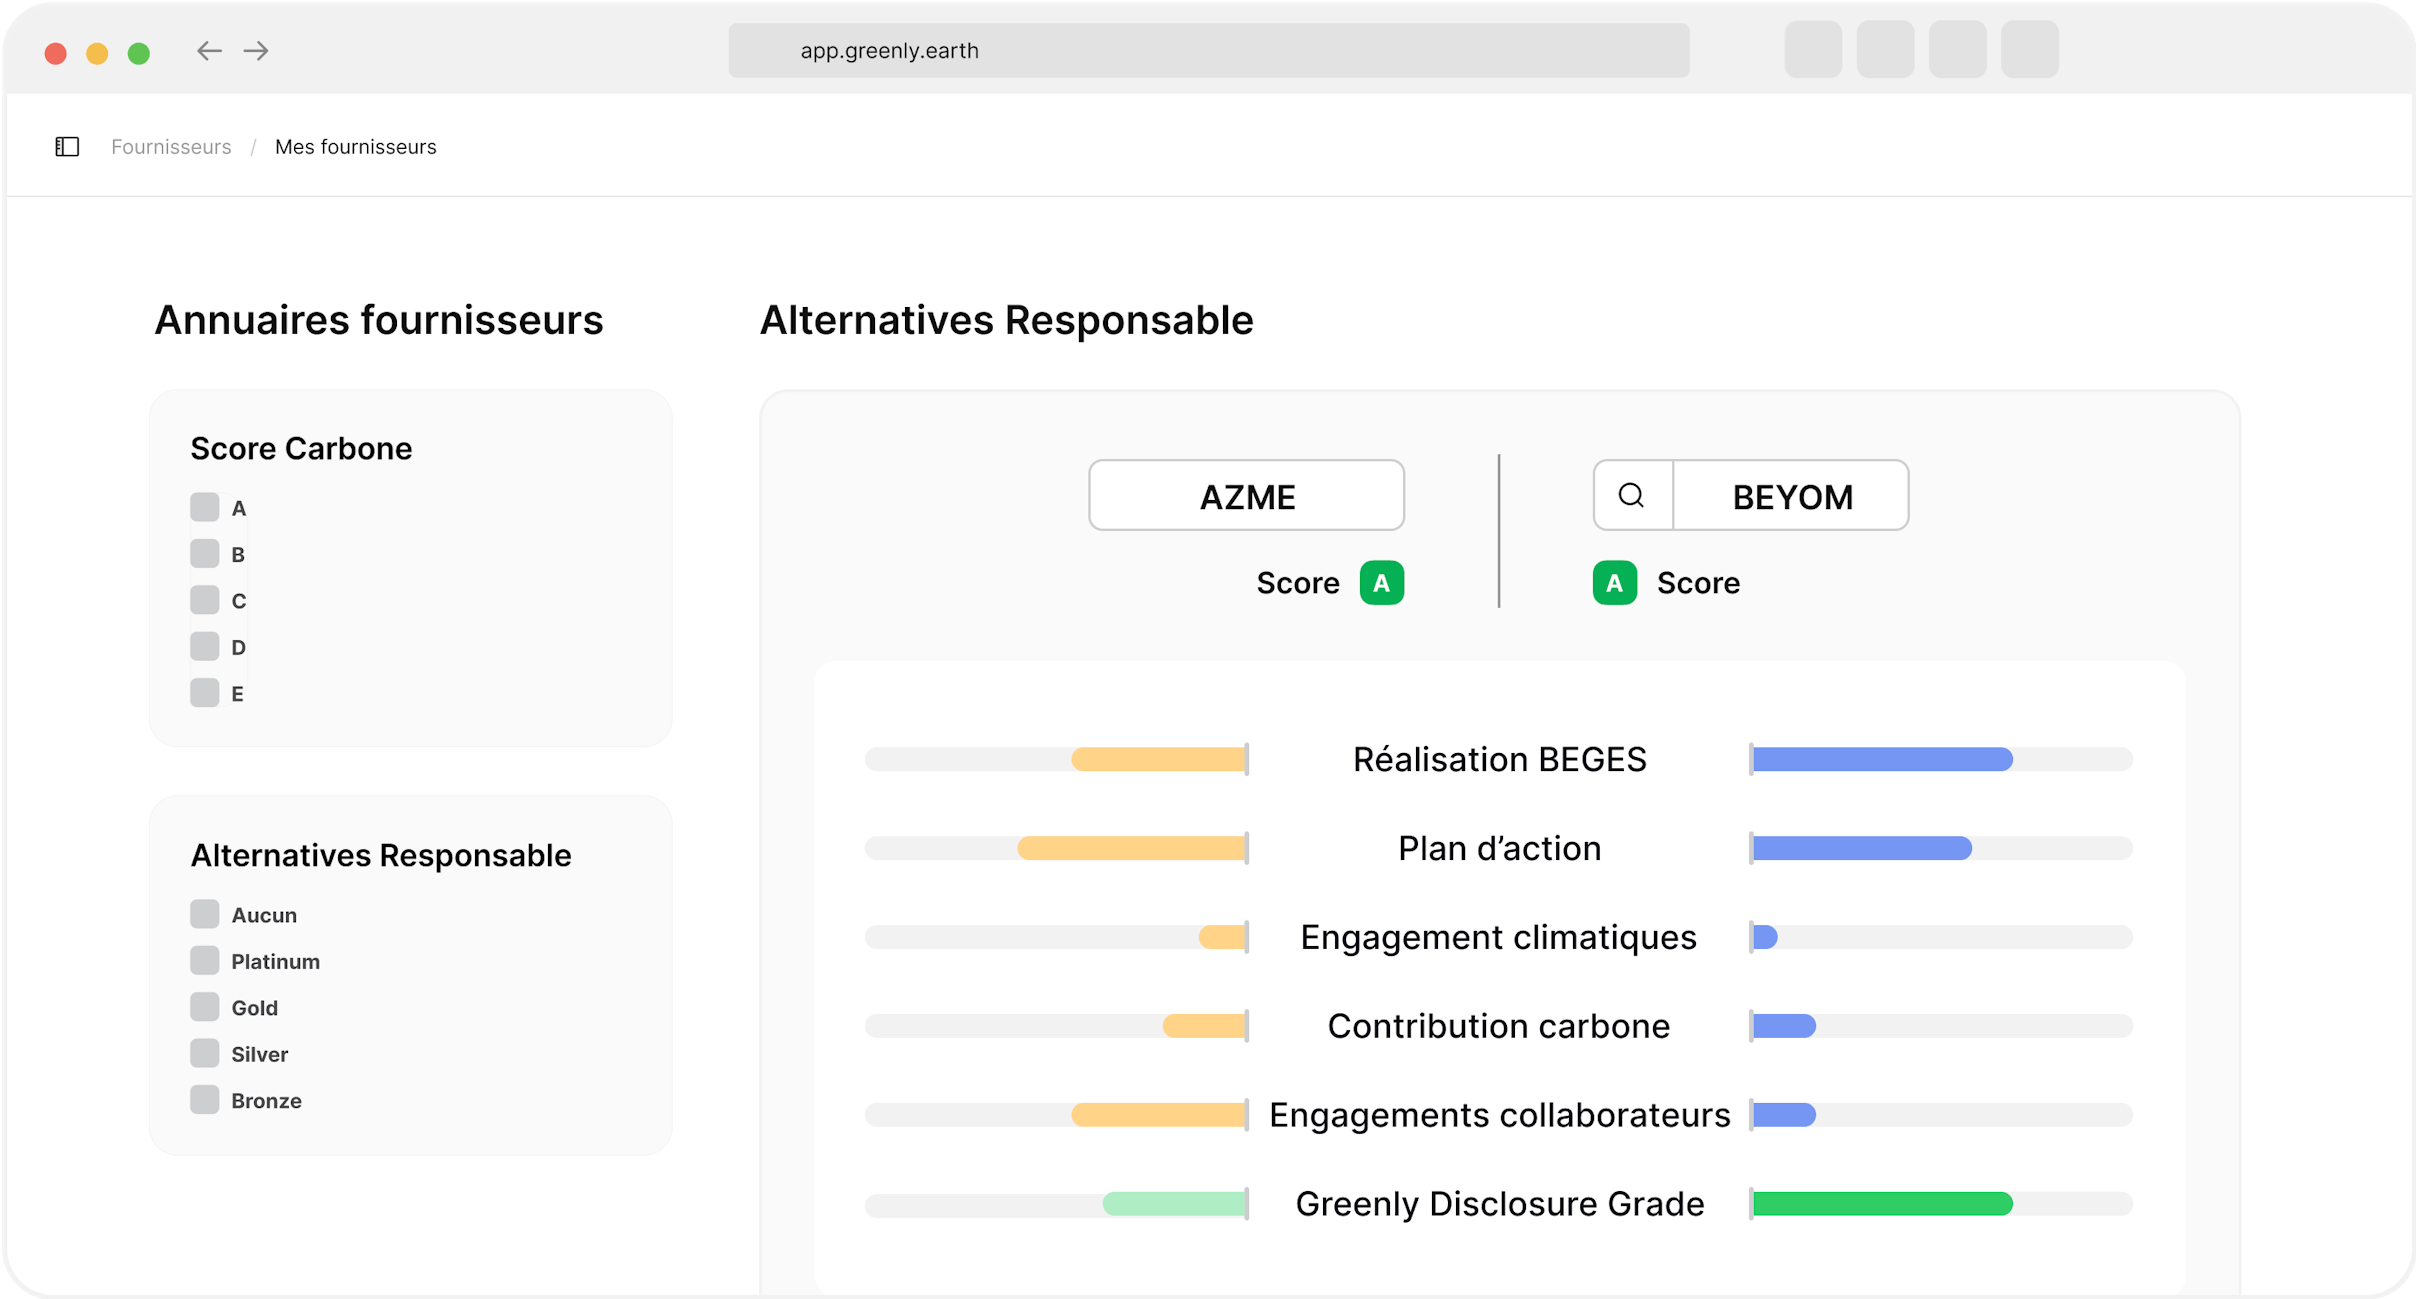Enable the Bronze filter checkbox
The width and height of the screenshot is (2416, 1299).
pyautogui.click(x=205, y=1100)
